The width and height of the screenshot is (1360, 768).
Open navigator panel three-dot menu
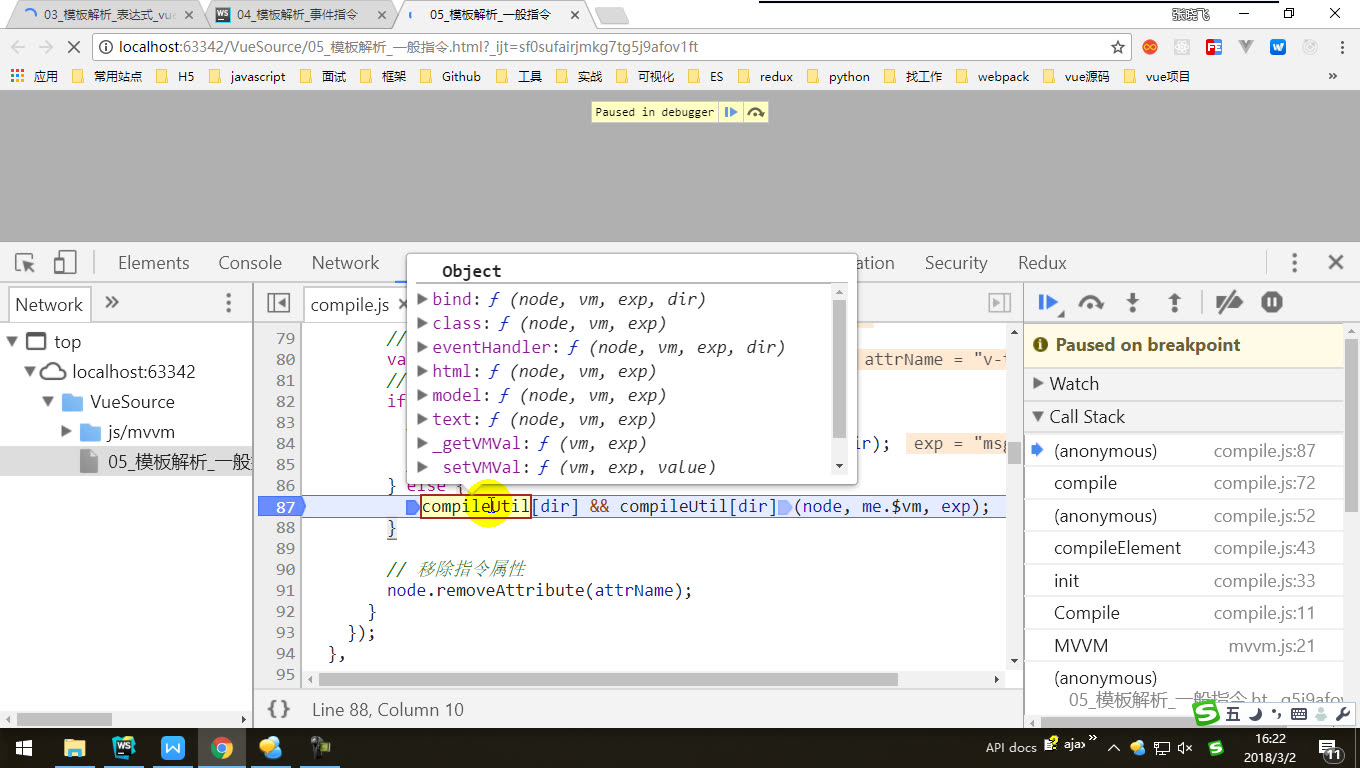tap(228, 303)
